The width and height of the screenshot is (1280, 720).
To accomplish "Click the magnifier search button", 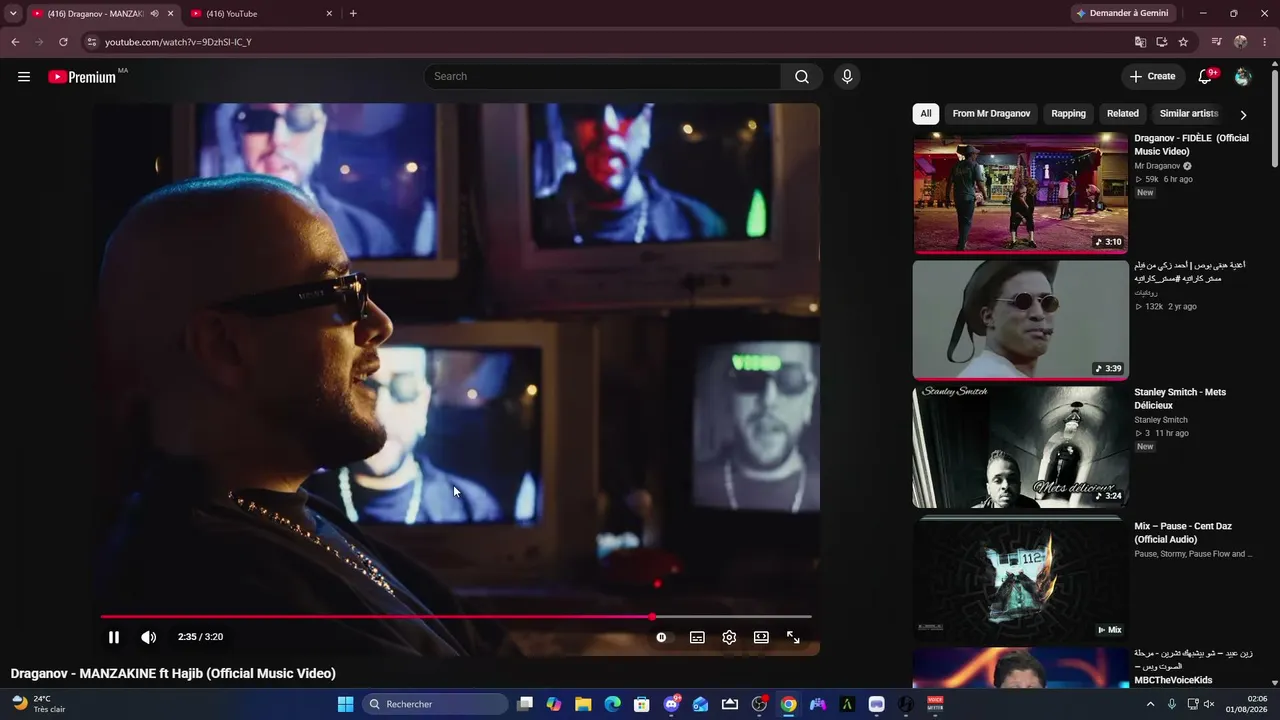I will pos(802,76).
